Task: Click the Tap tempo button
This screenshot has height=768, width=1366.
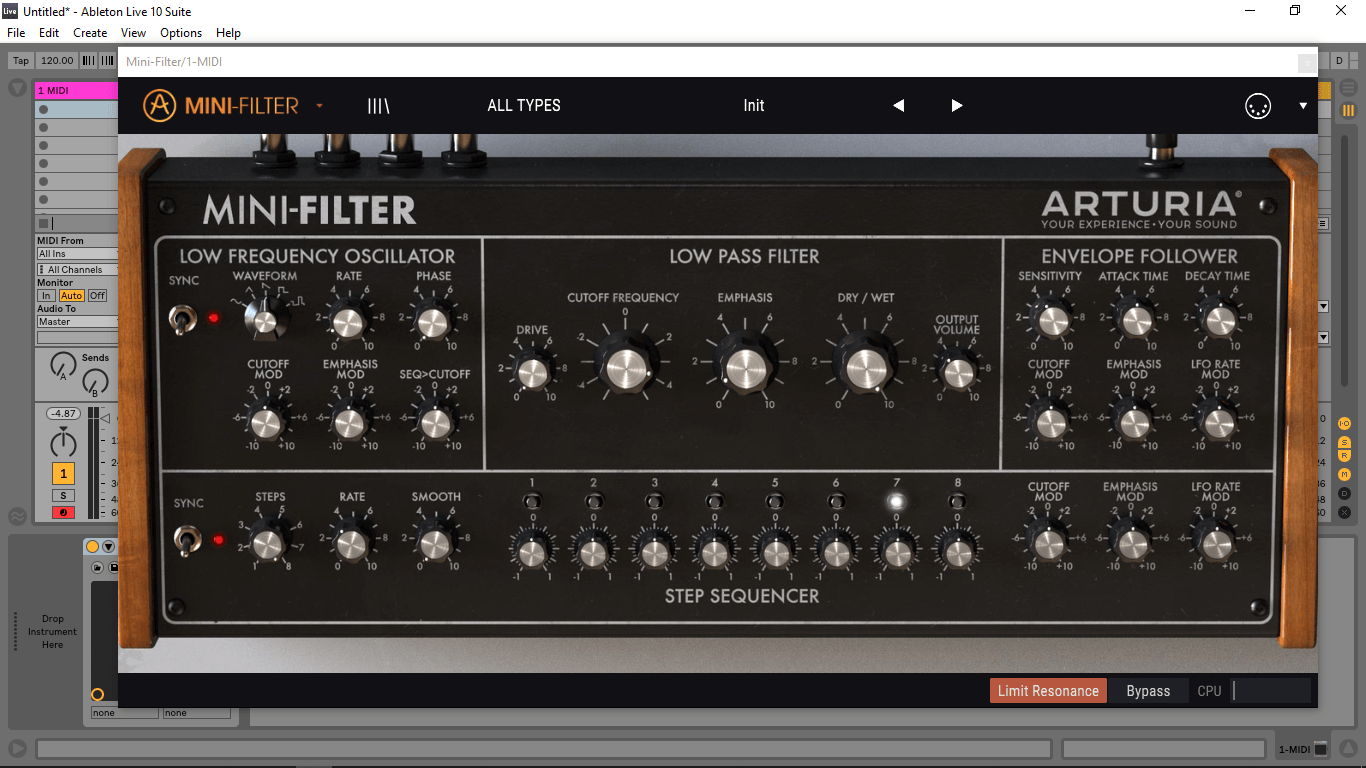Action: tap(21, 61)
